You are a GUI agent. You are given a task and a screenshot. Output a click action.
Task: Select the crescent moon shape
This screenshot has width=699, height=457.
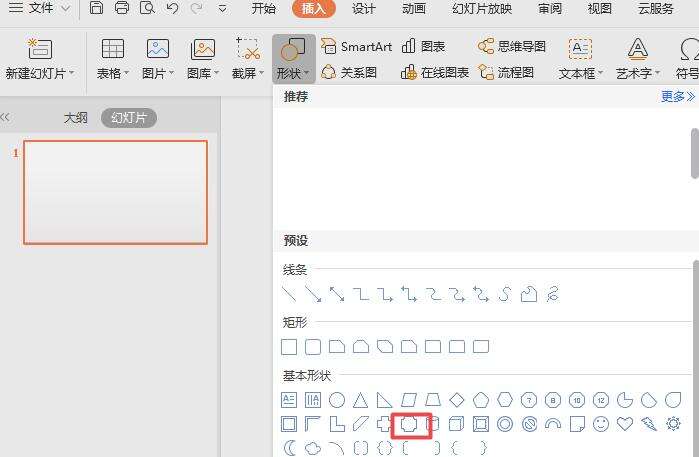[289, 448]
